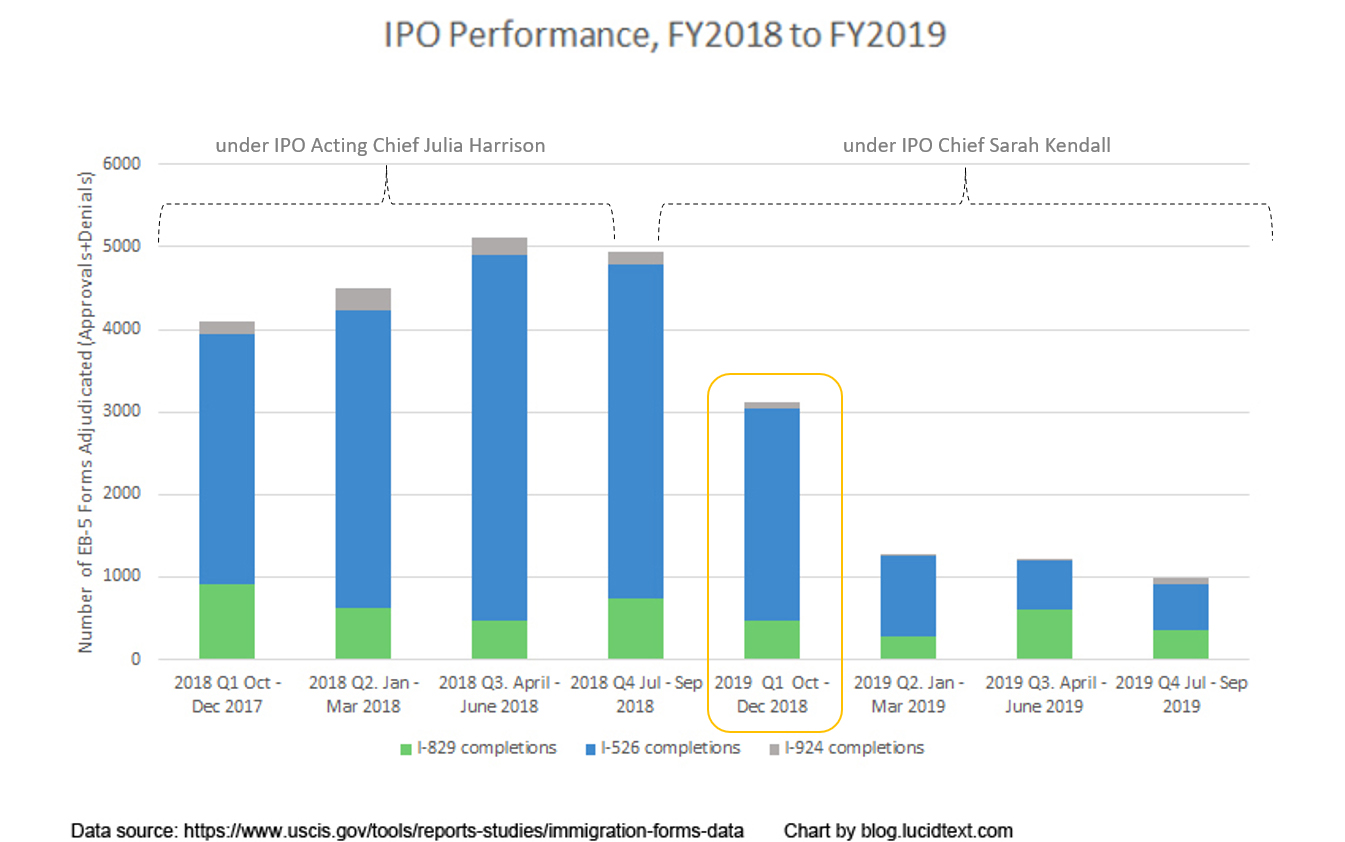Select the 2019 Q4 Jul - Sep axis label

tap(1181, 694)
